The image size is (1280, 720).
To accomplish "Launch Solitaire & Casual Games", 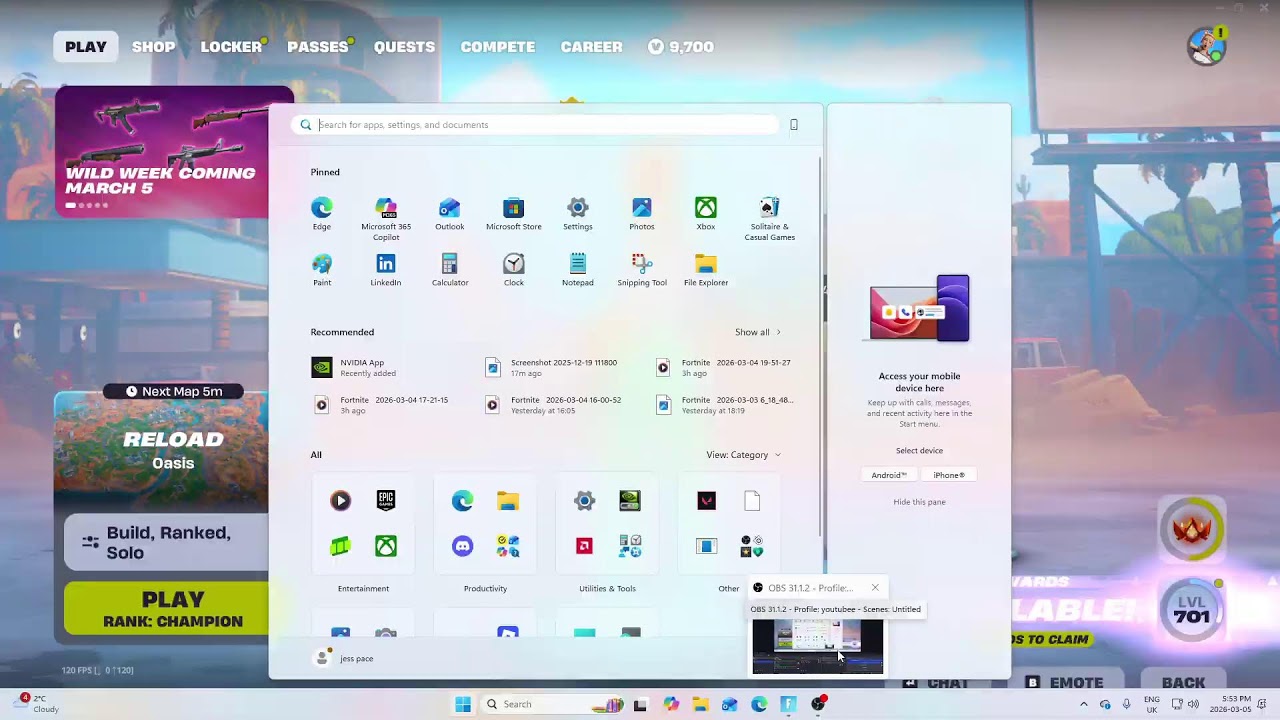I will (769, 218).
